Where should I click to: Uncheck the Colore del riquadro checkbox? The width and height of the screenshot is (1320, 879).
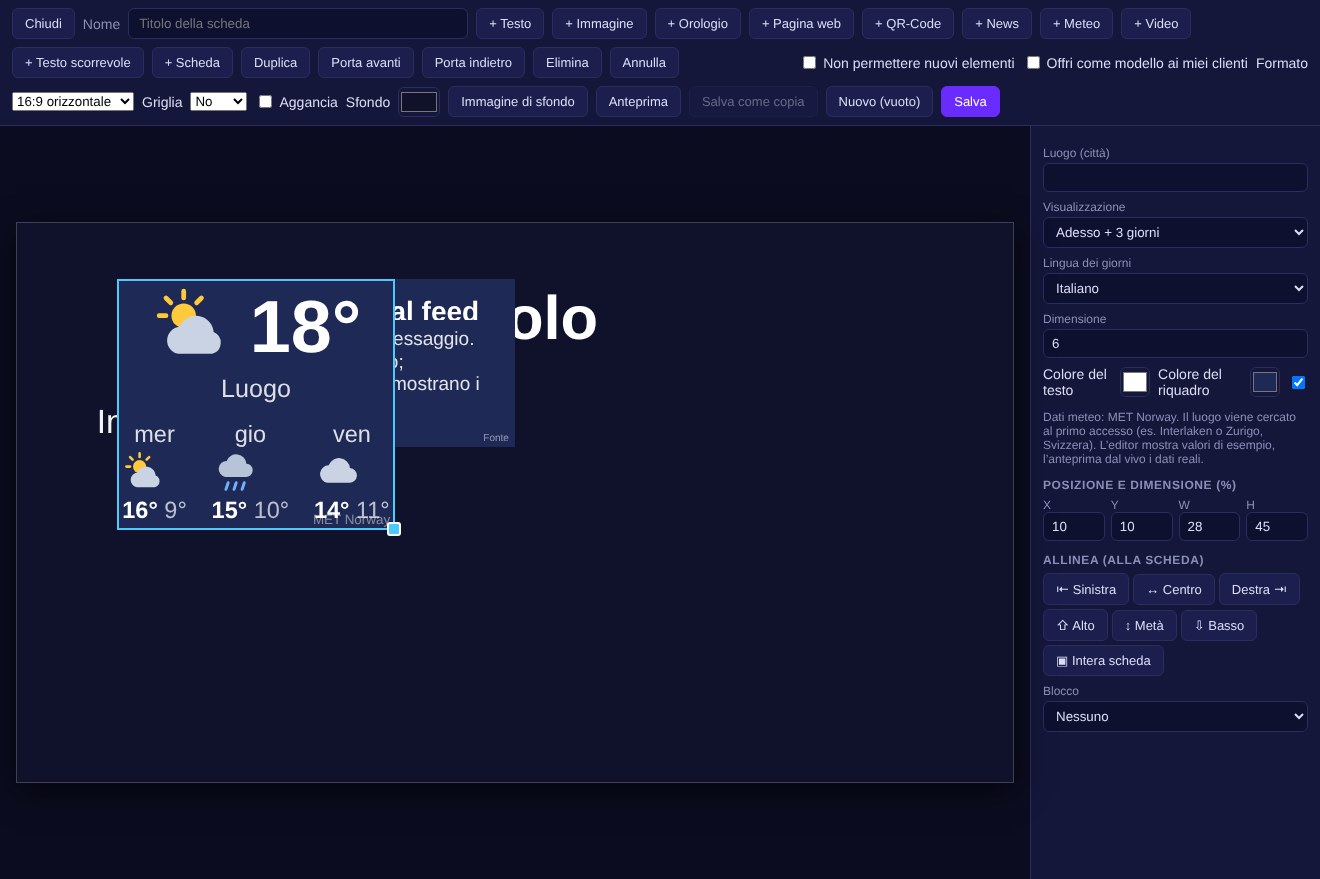[1298, 382]
